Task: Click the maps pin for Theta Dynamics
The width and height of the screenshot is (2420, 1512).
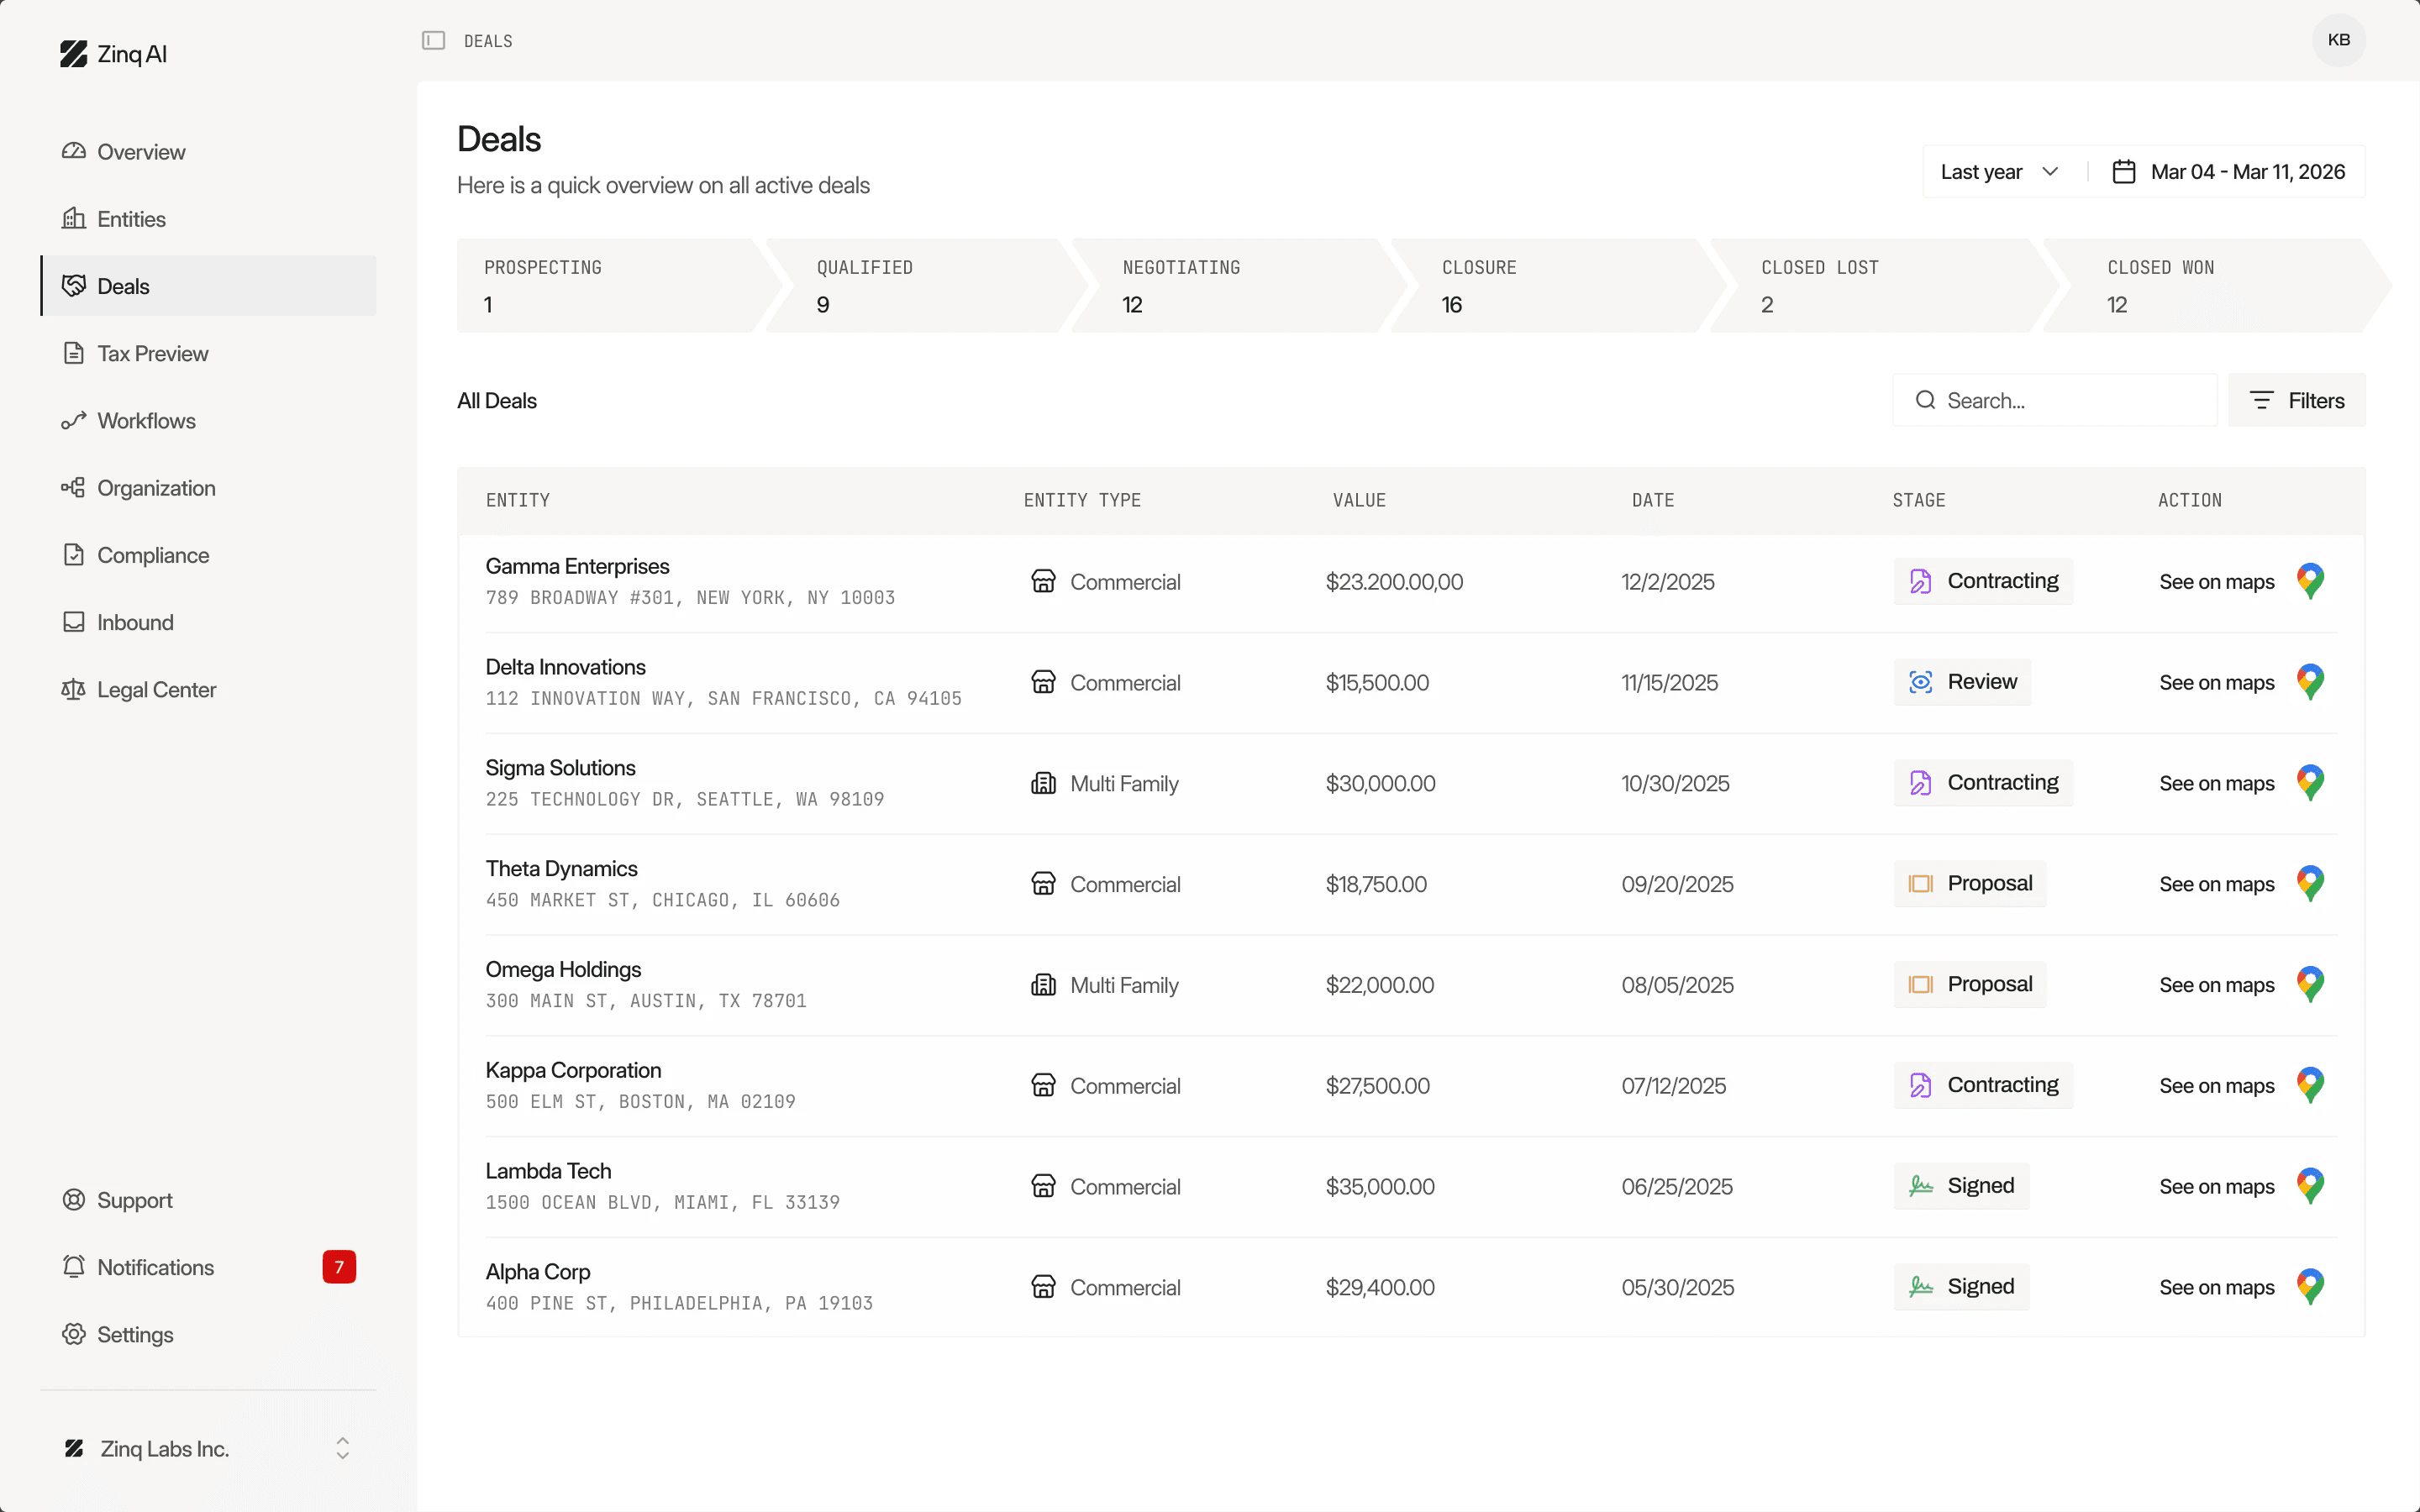Action: pyautogui.click(x=2310, y=884)
